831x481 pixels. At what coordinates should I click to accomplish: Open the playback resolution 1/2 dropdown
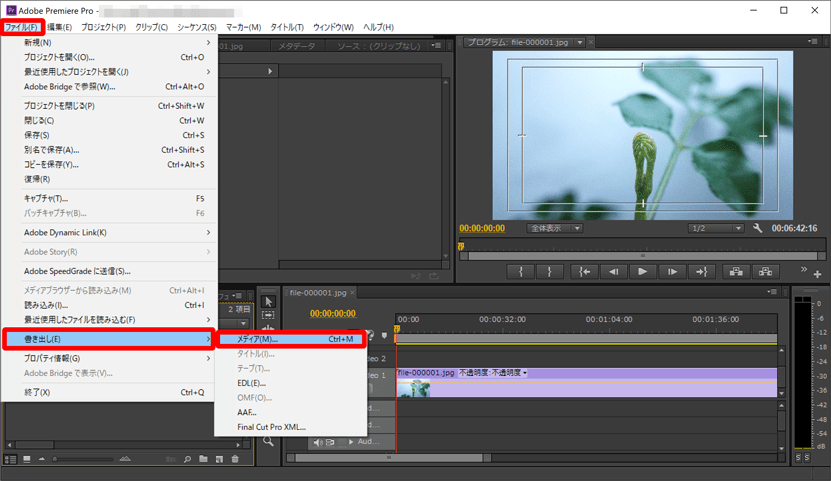[x=716, y=228]
